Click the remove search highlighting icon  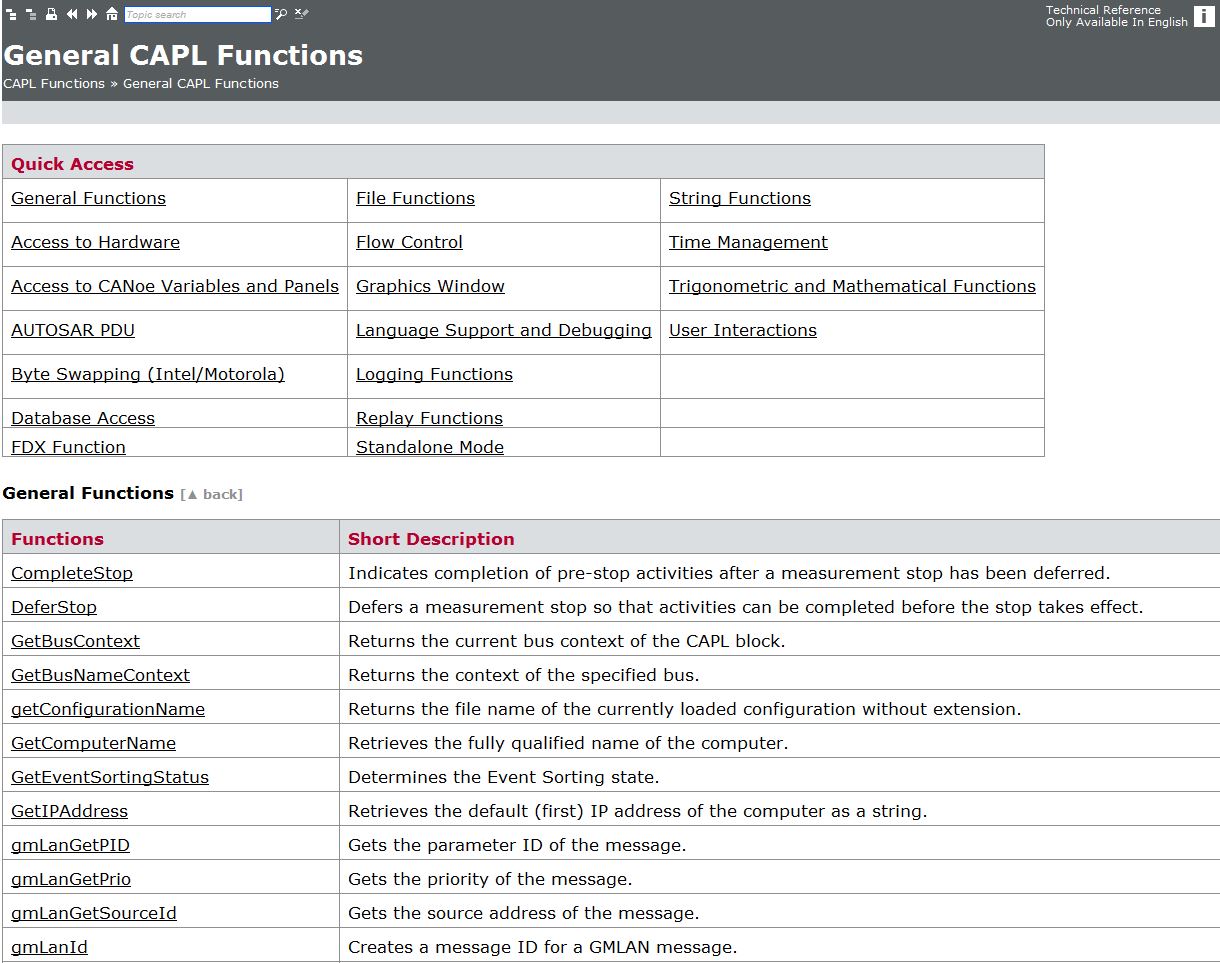click(301, 14)
